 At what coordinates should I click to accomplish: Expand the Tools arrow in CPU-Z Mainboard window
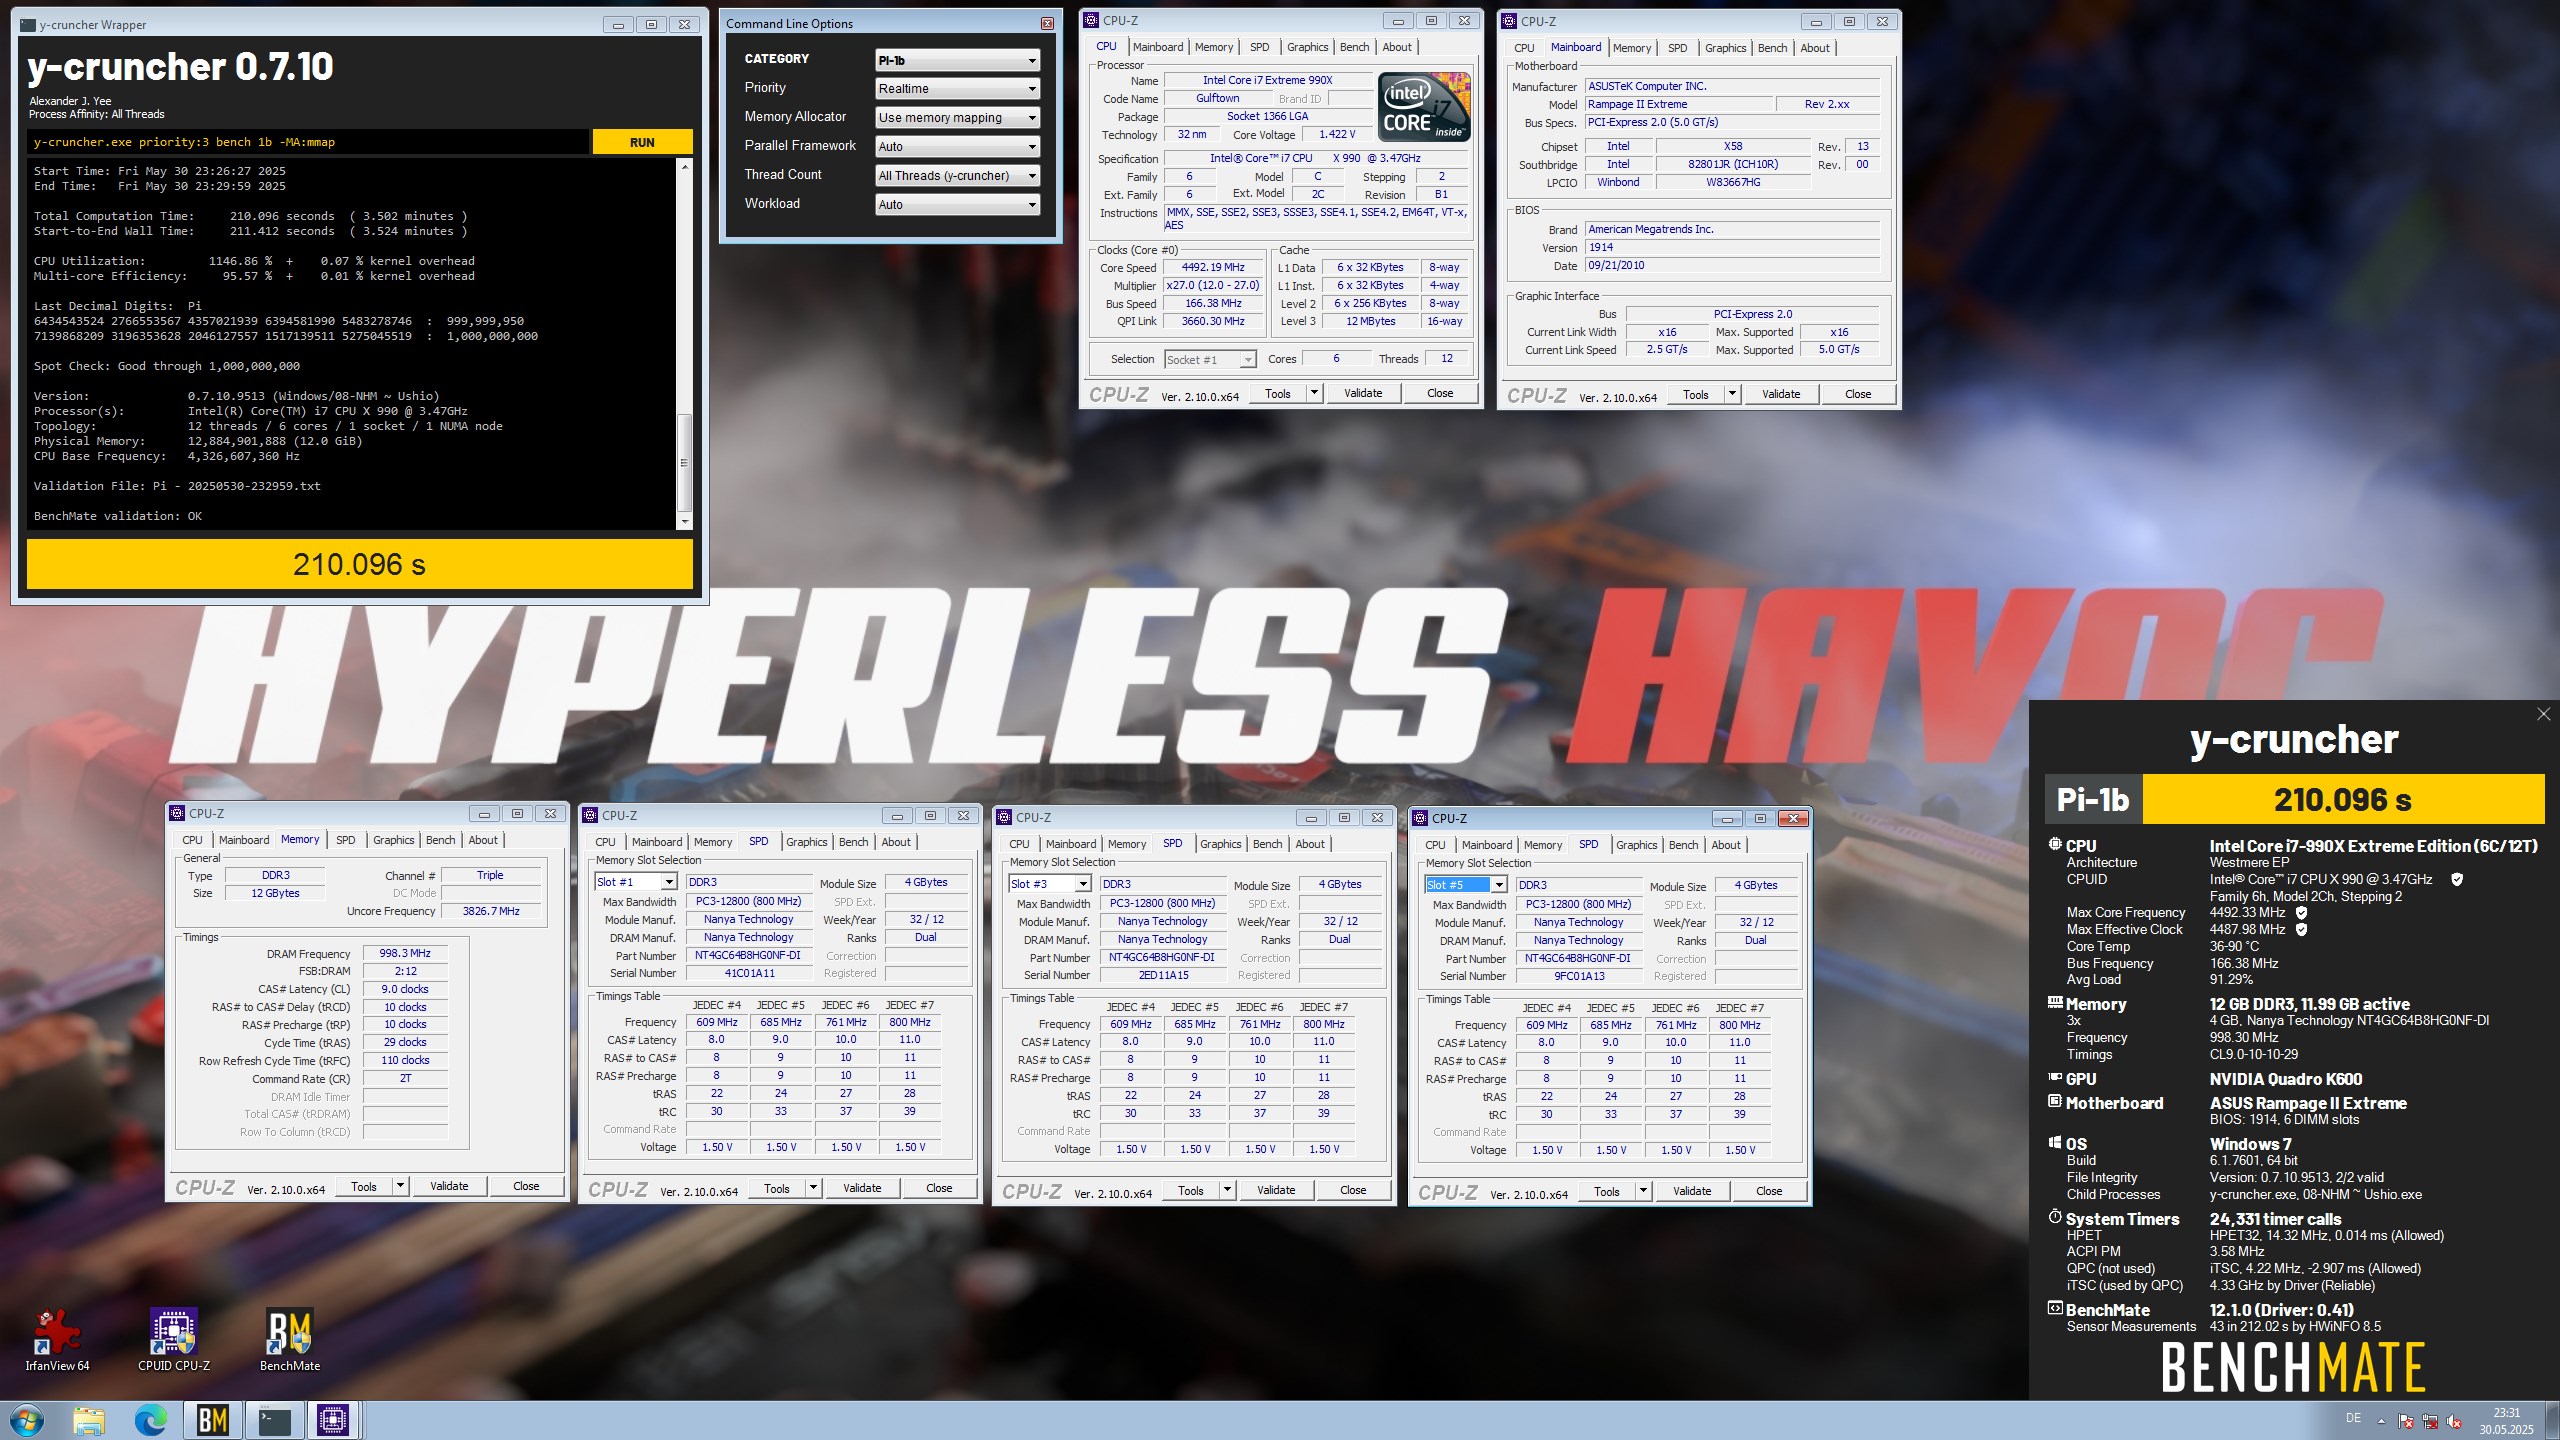(1732, 394)
